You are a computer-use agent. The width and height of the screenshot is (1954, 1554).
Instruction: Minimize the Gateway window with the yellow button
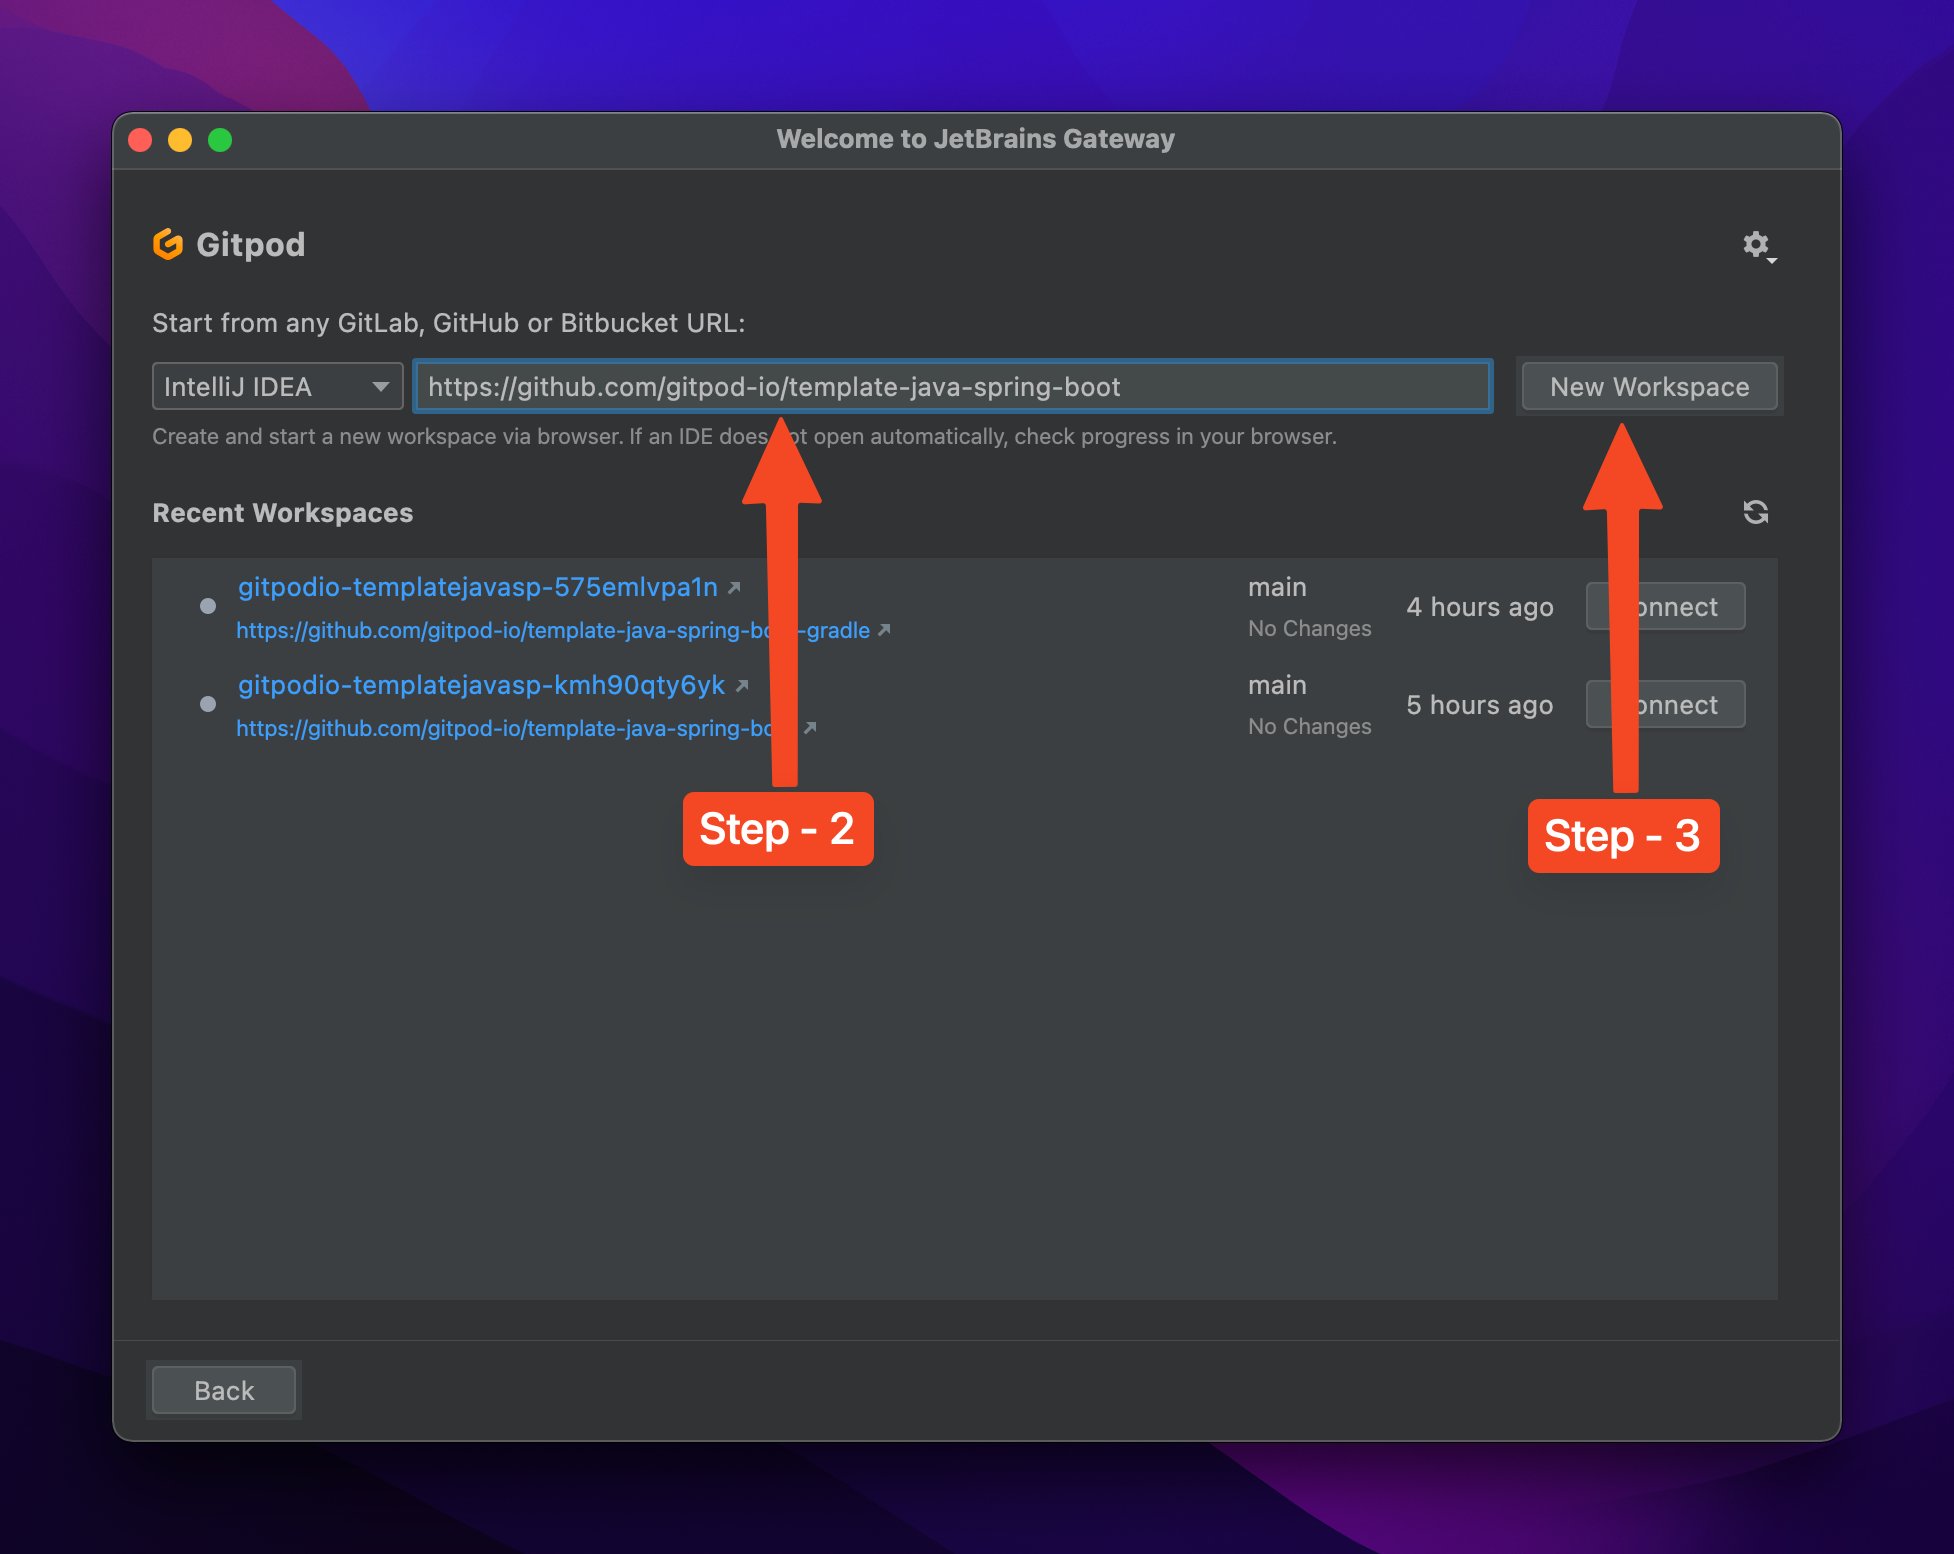tap(180, 140)
